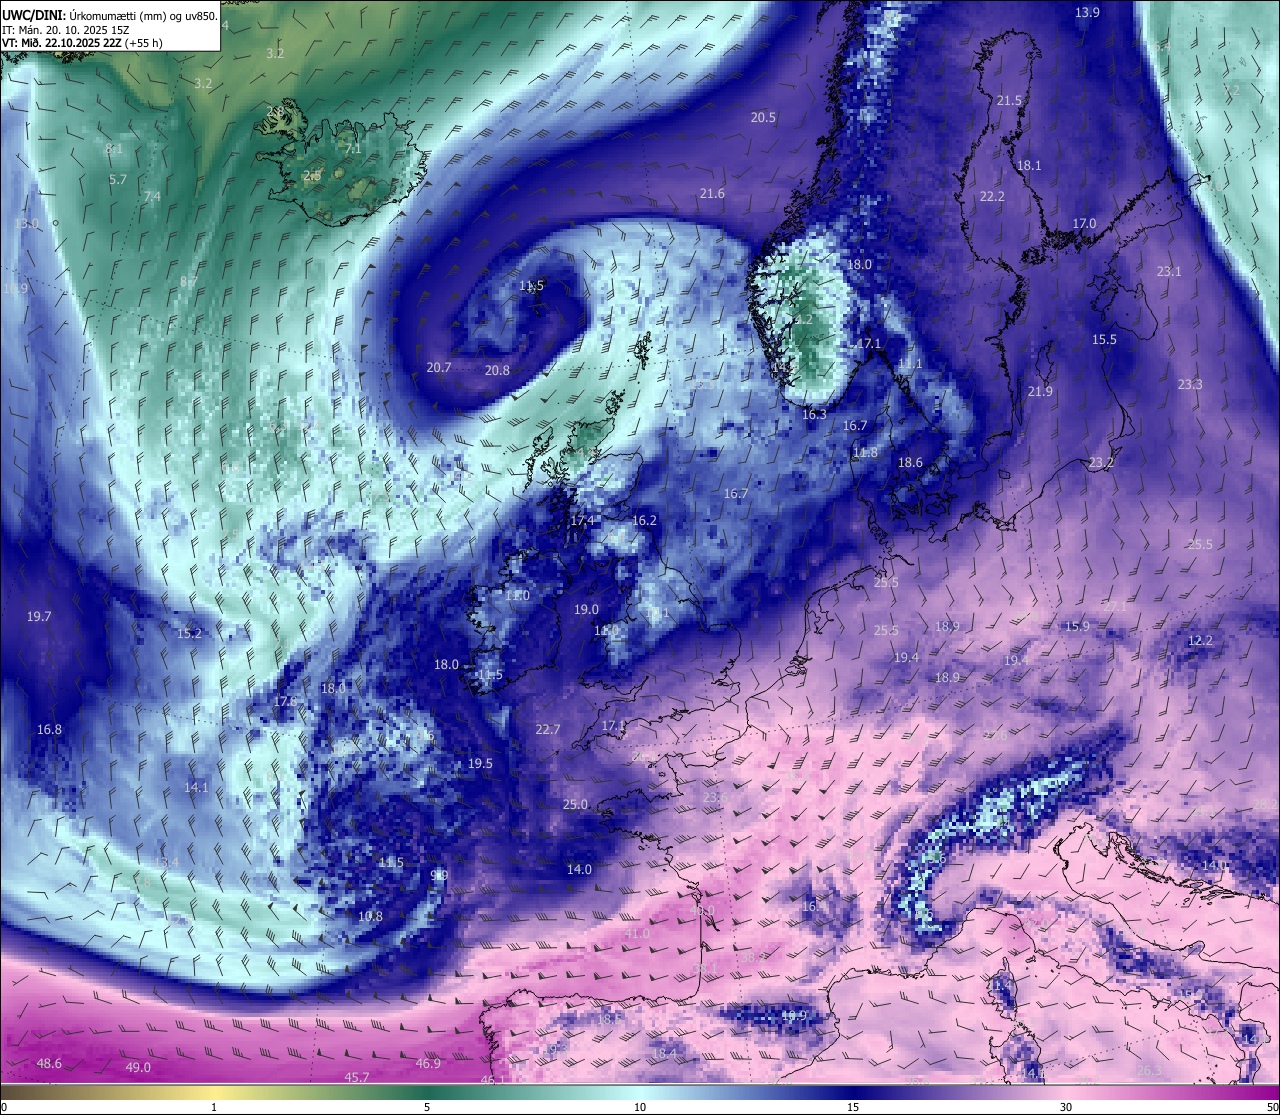Click the map value '20.5'
Screen dimensions: 1280x1115
click(763, 117)
